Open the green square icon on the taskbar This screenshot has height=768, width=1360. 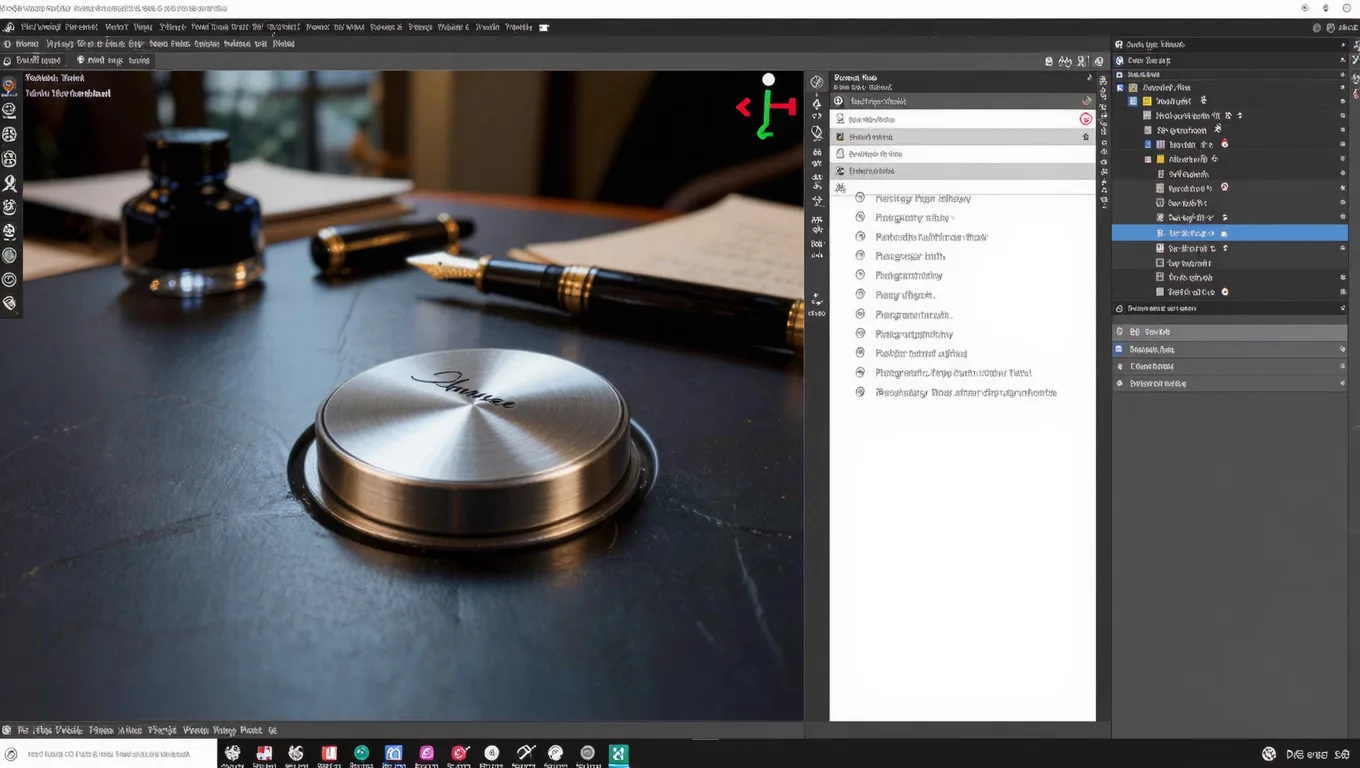[x=619, y=753]
